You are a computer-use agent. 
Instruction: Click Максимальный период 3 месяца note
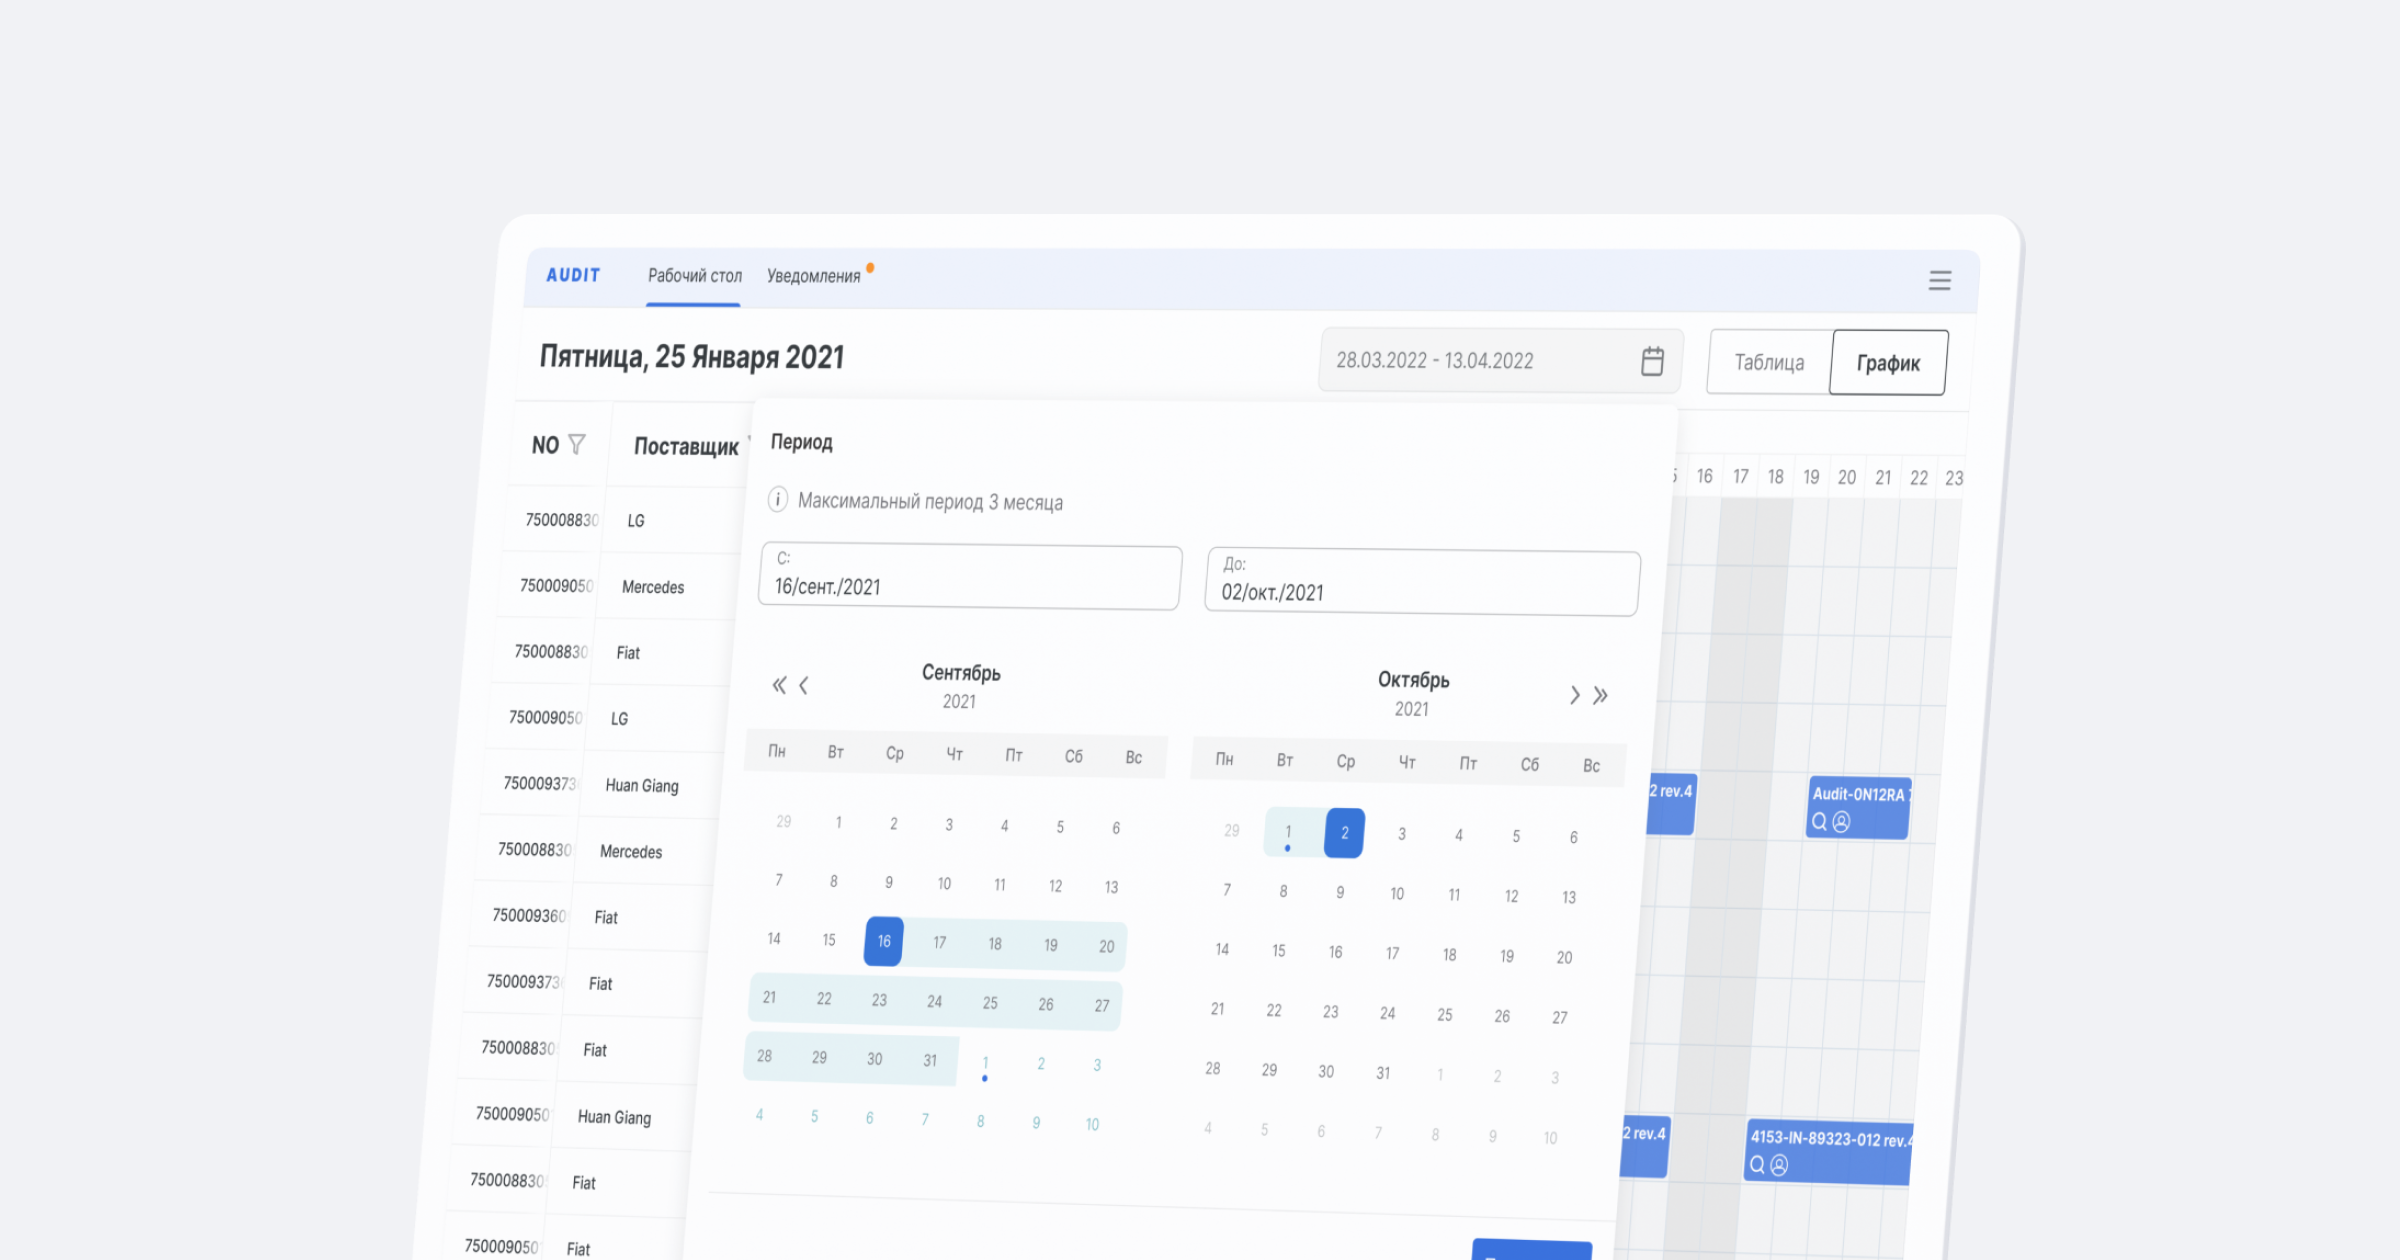[930, 502]
